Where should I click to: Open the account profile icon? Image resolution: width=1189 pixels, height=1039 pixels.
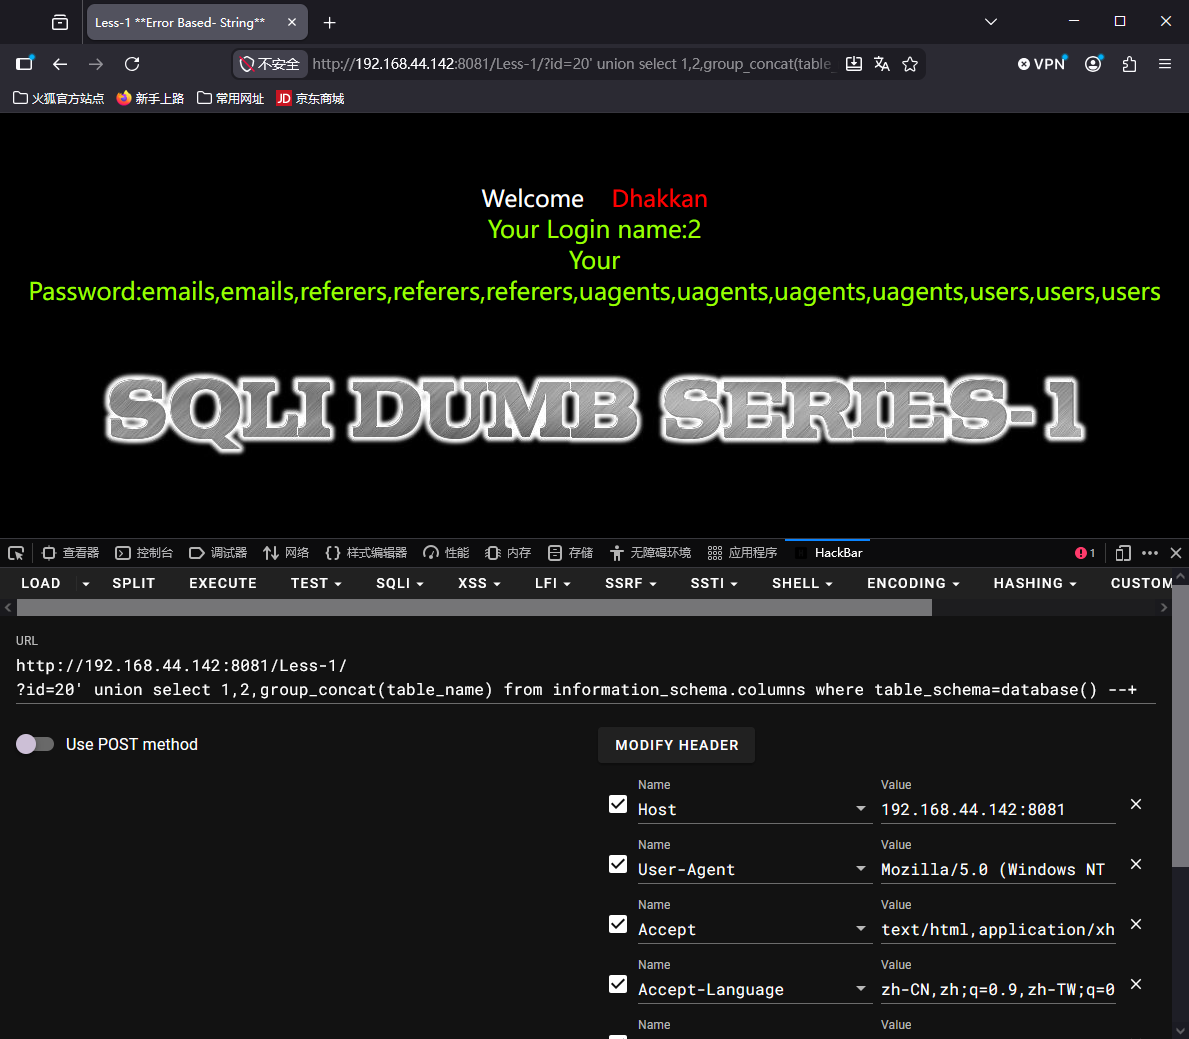[1093, 64]
